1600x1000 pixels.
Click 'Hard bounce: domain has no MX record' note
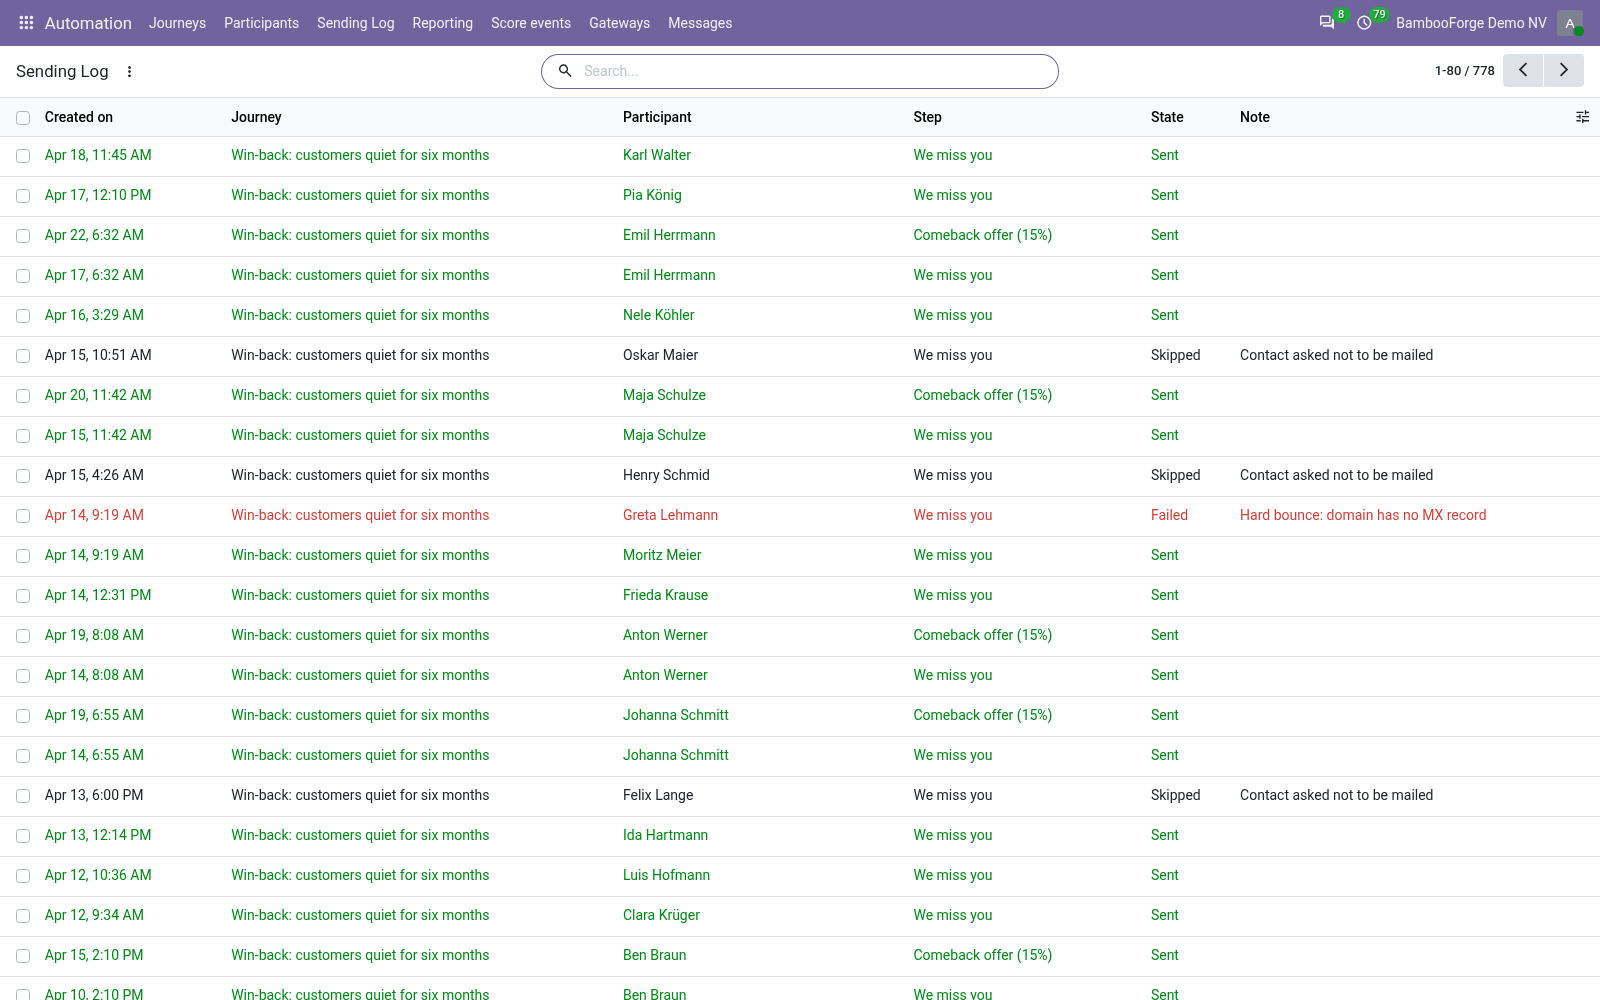click(x=1363, y=515)
